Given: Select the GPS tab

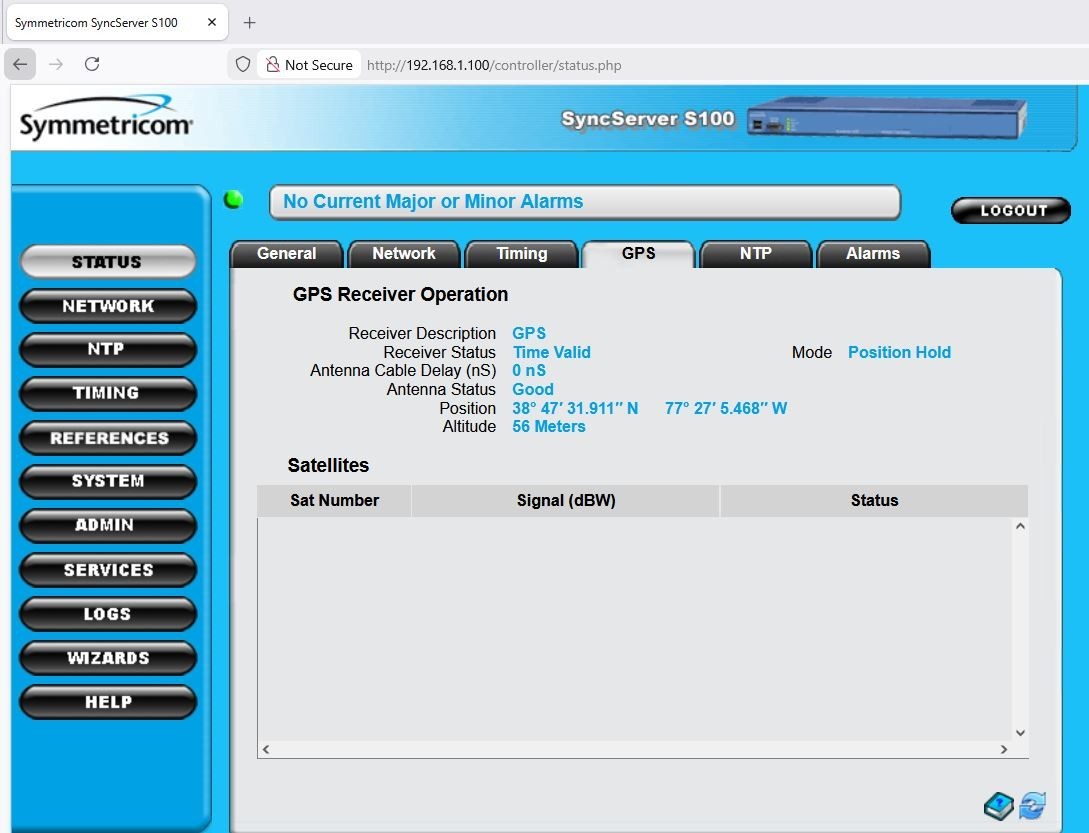Looking at the screenshot, I should (x=638, y=254).
